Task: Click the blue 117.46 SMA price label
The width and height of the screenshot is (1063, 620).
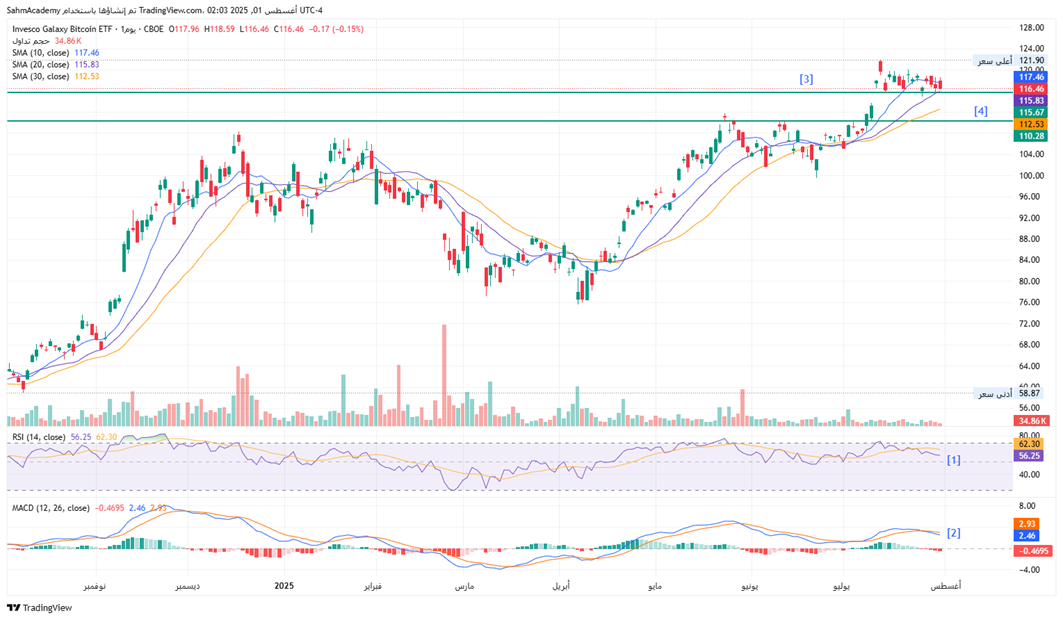Action: 1030,77
